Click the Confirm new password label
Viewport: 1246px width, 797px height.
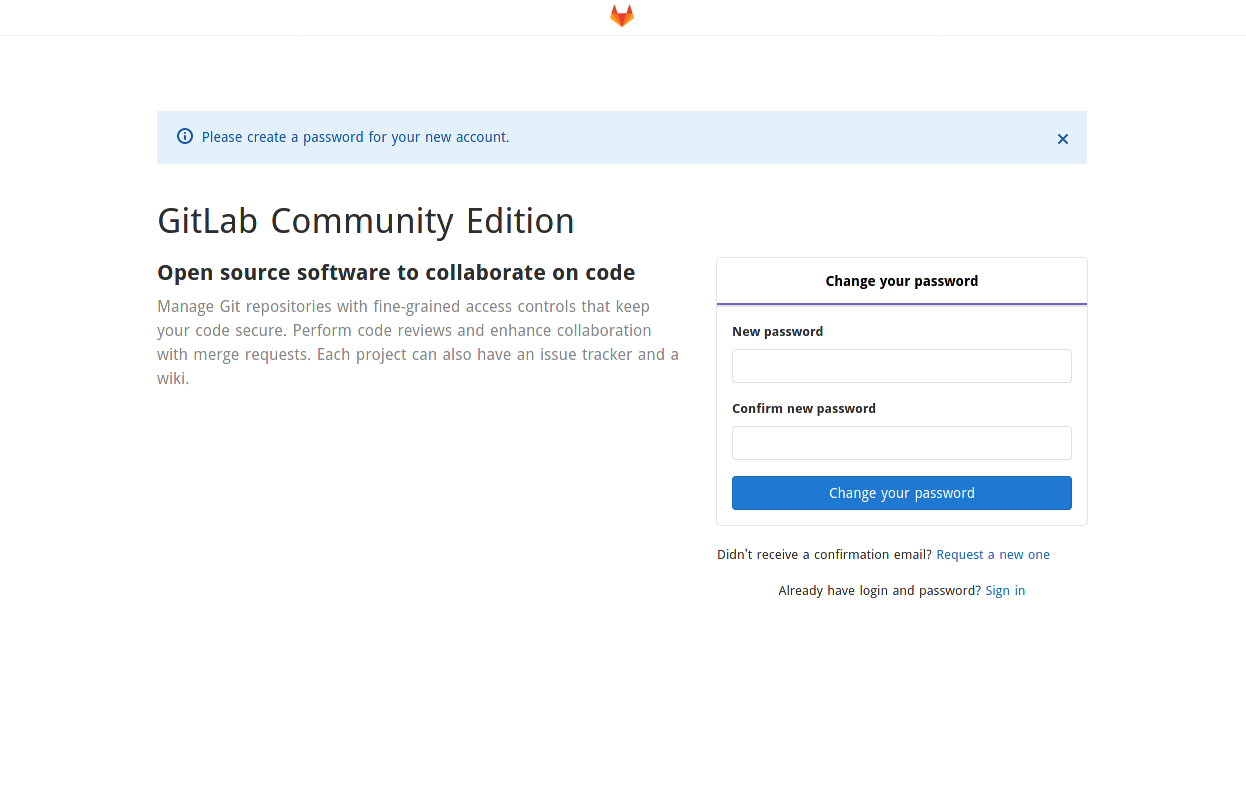[803, 409]
